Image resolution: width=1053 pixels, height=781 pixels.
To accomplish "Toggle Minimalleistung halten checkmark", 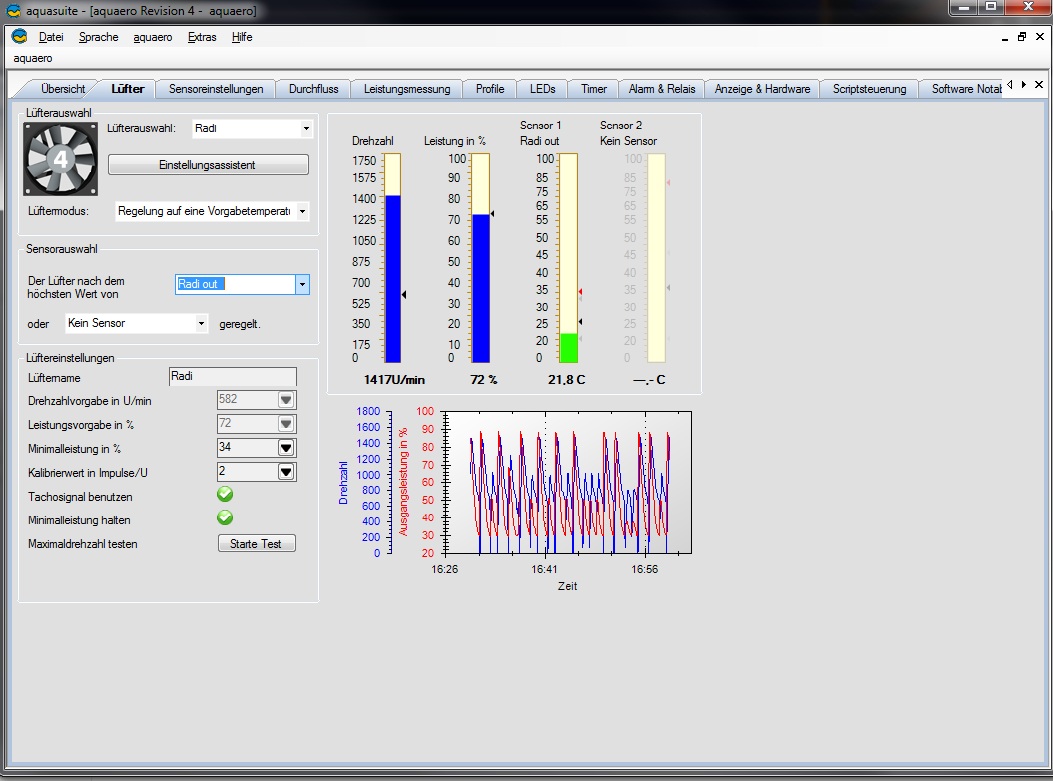I will (226, 518).
